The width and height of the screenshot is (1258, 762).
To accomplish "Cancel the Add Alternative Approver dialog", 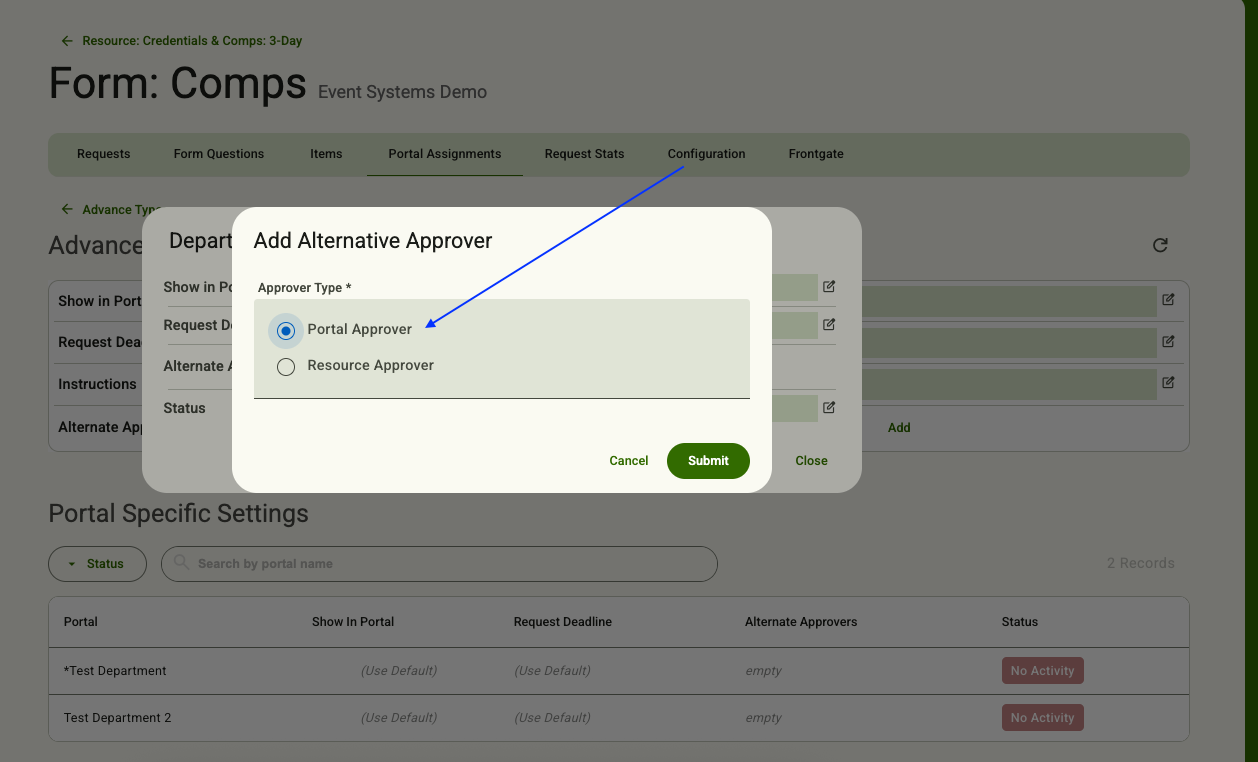I will 629,461.
